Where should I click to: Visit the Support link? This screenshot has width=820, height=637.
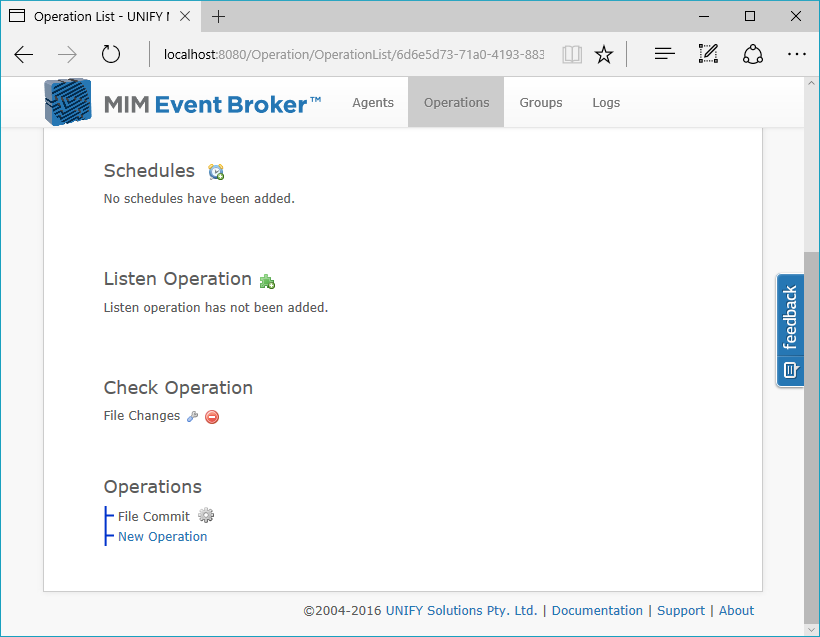point(681,610)
